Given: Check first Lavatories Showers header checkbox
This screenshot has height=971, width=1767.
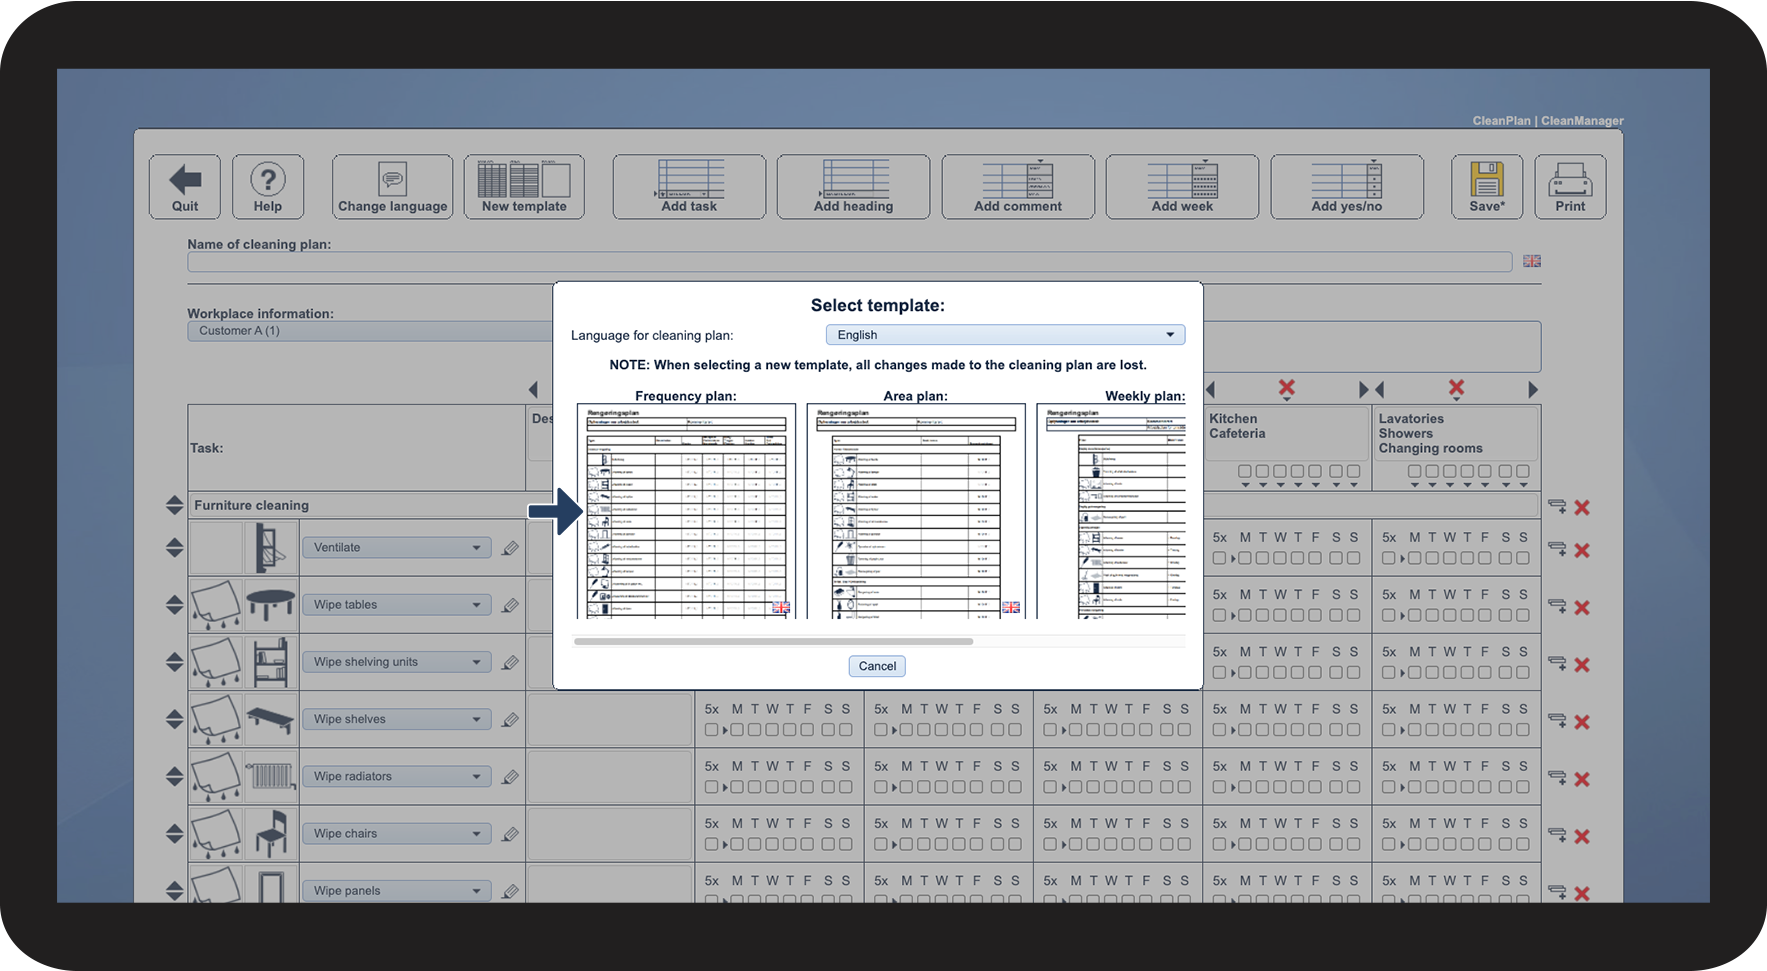Looking at the screenshot, I should [x=1414, y=471].
